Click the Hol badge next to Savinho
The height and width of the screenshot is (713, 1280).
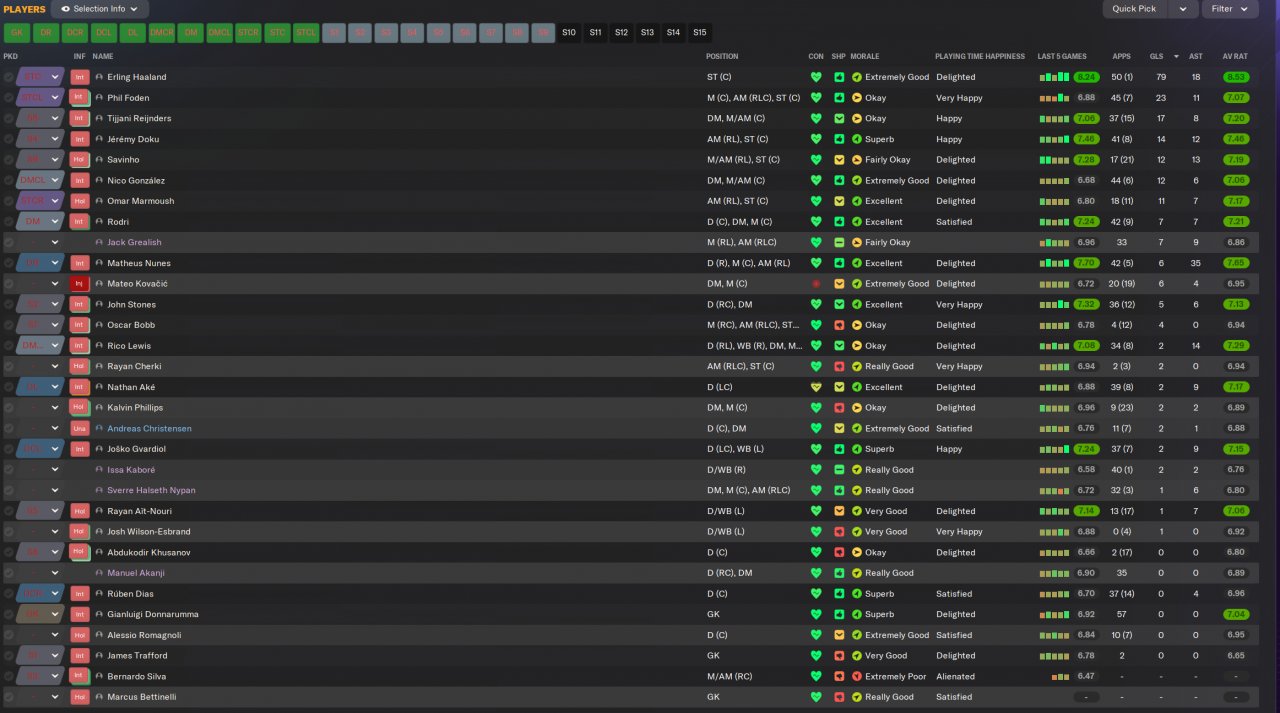tap(80, 160)
